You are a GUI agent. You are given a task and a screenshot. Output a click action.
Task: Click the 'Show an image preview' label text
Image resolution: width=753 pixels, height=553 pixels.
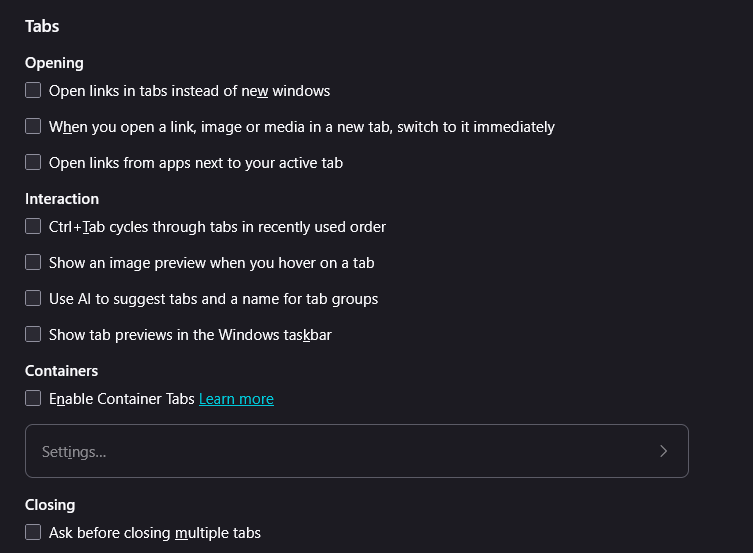(211, 263)
